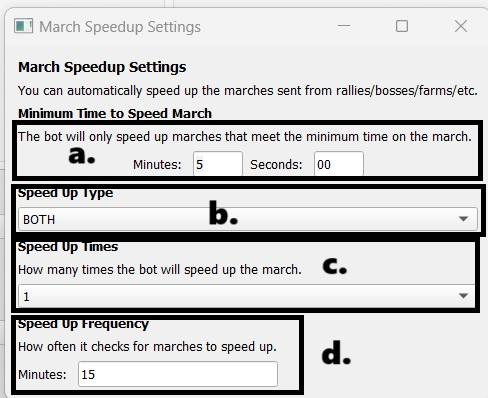The image size is (488, 398).
Task: Click the Minimum Time to Speed March heading
Action: click(x=115, y=114)
